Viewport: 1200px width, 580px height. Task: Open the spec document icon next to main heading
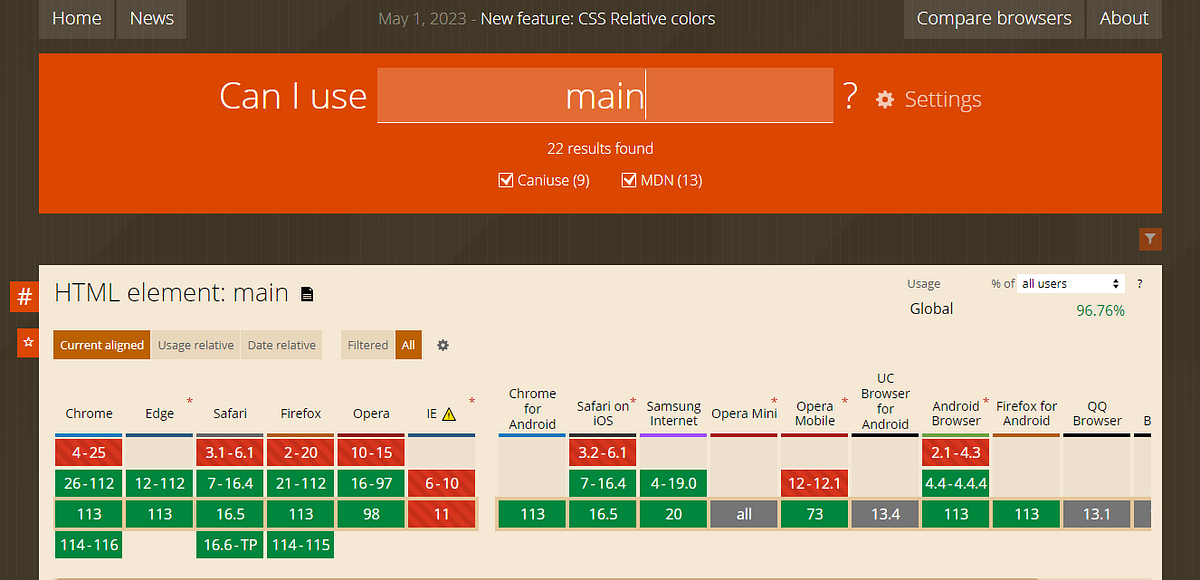coord(306,293)
